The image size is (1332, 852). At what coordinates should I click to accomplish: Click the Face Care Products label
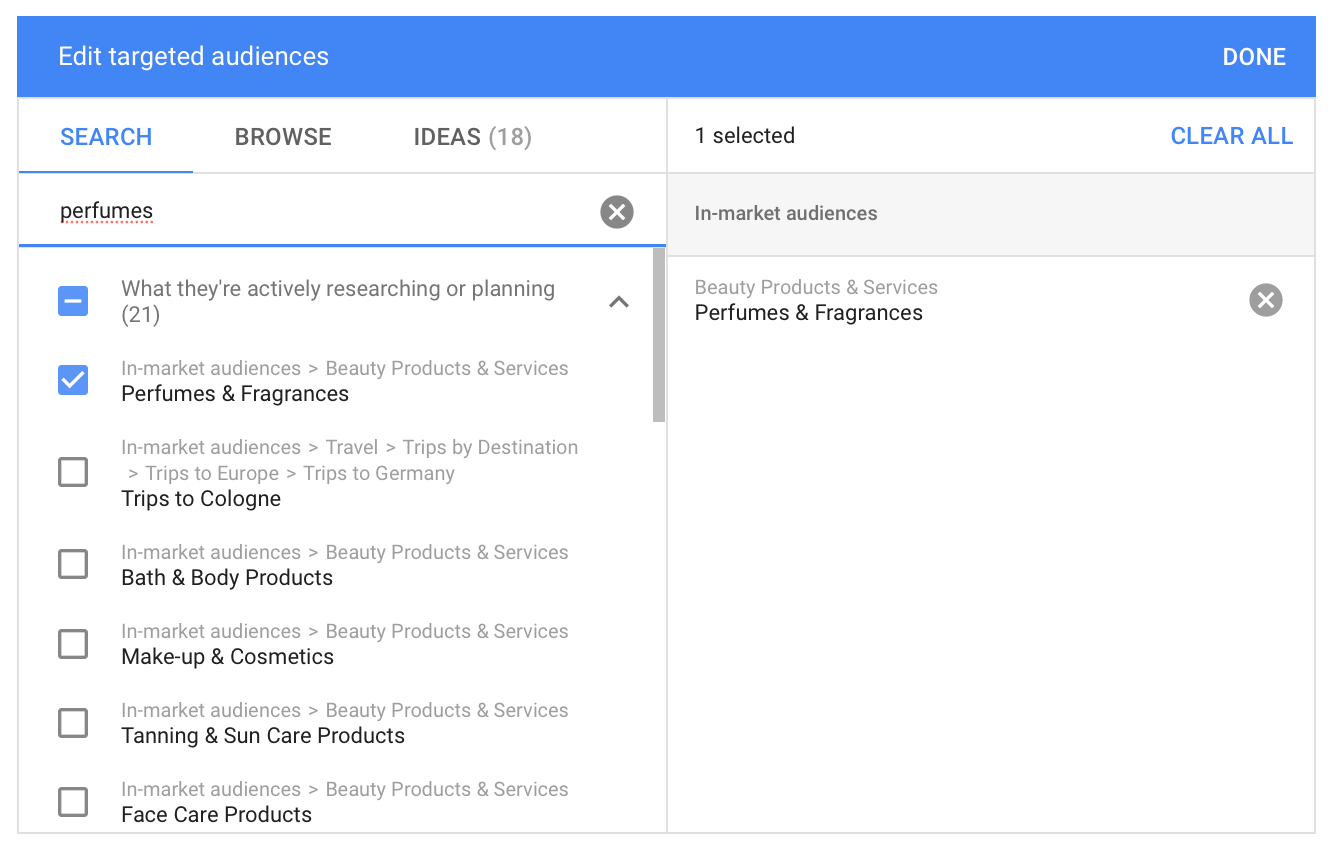pos(217,815)
